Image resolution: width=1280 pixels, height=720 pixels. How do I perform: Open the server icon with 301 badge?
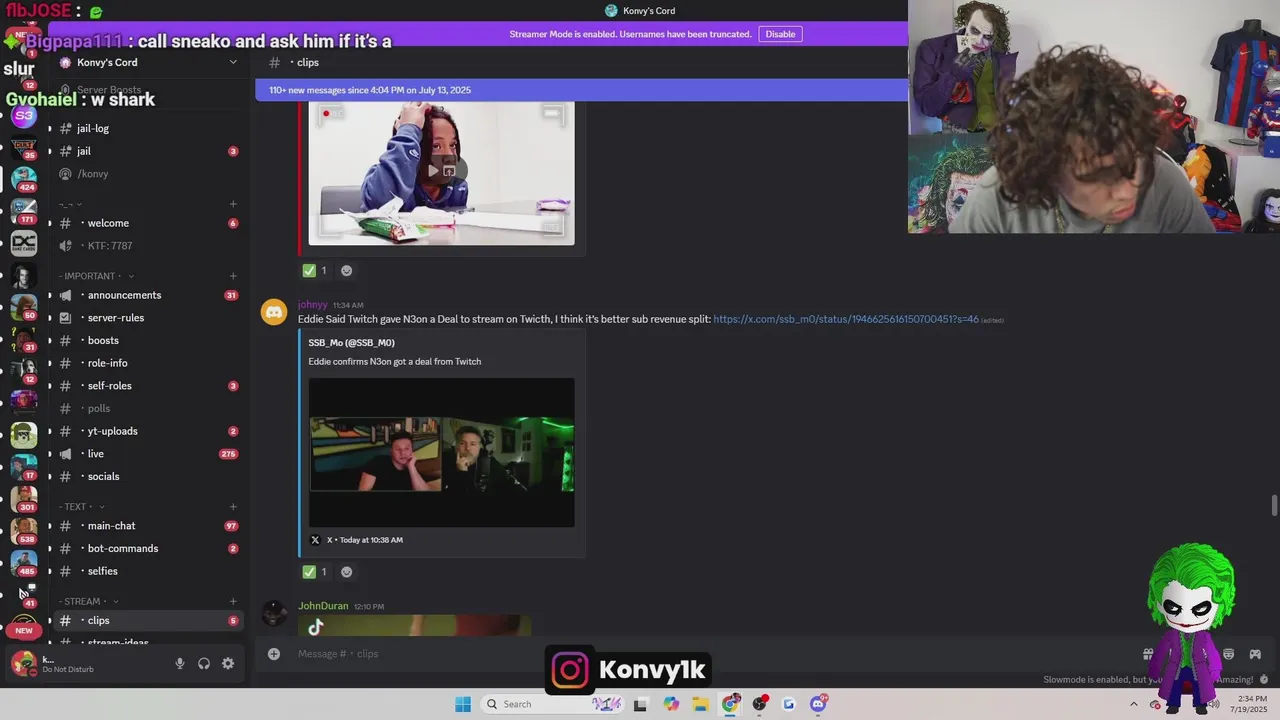click(23, 498)
